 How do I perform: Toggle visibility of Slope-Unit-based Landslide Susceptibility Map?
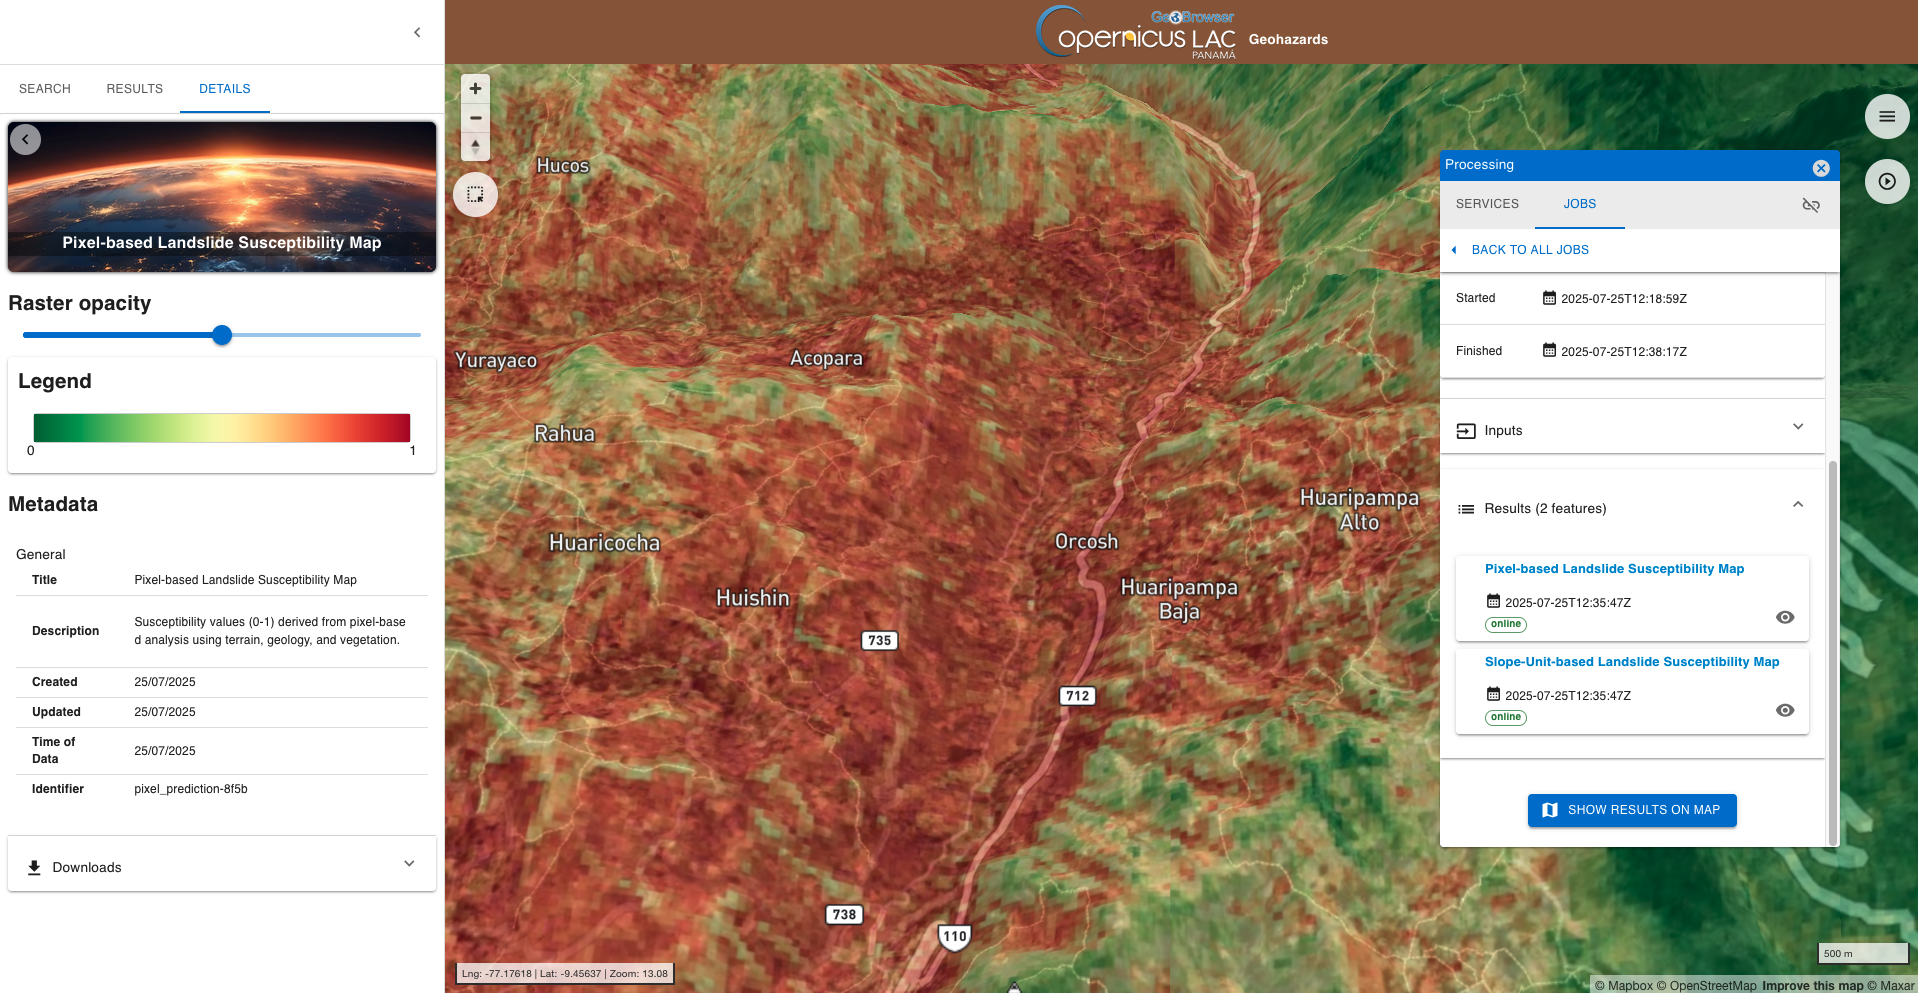[x=1784, y=710]
